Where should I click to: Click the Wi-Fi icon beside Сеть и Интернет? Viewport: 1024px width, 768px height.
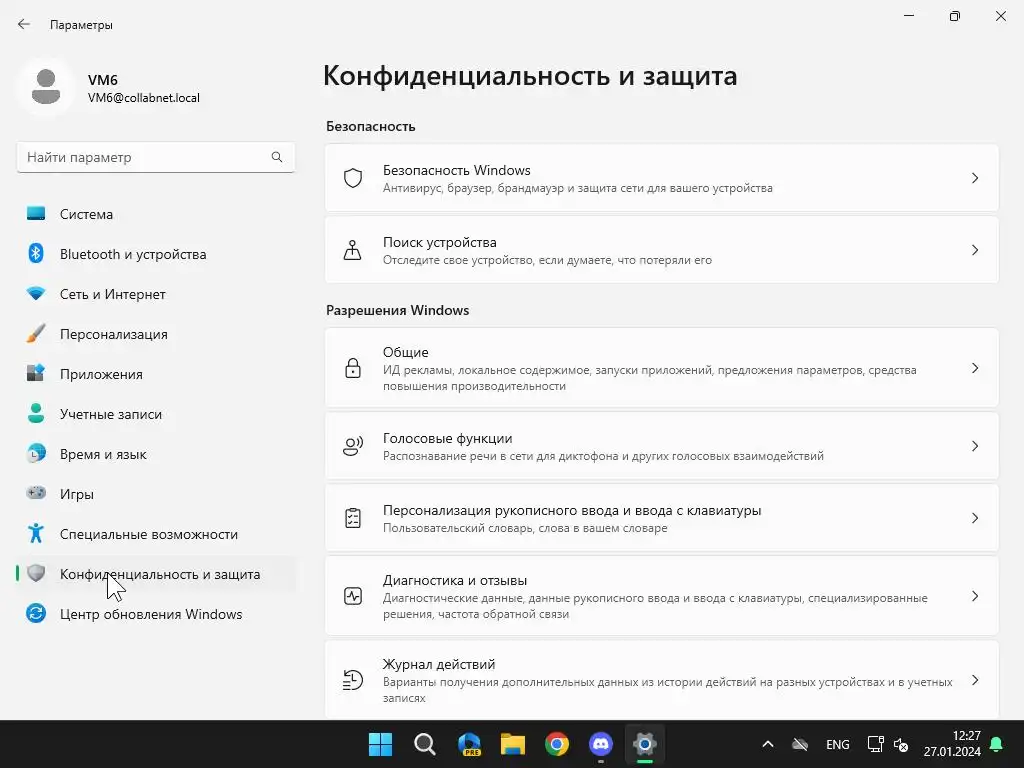36,293
